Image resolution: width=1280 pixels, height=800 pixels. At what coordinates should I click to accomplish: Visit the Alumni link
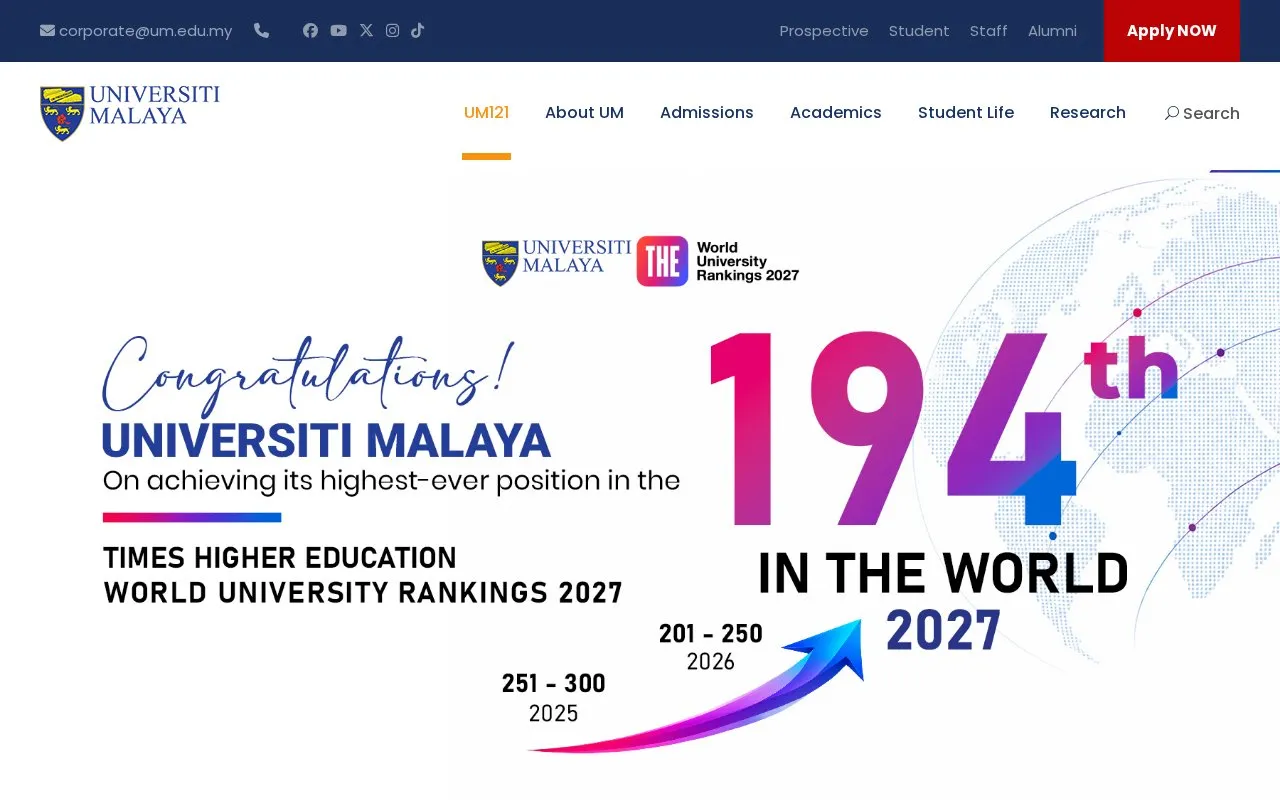tap(1052, 31)
